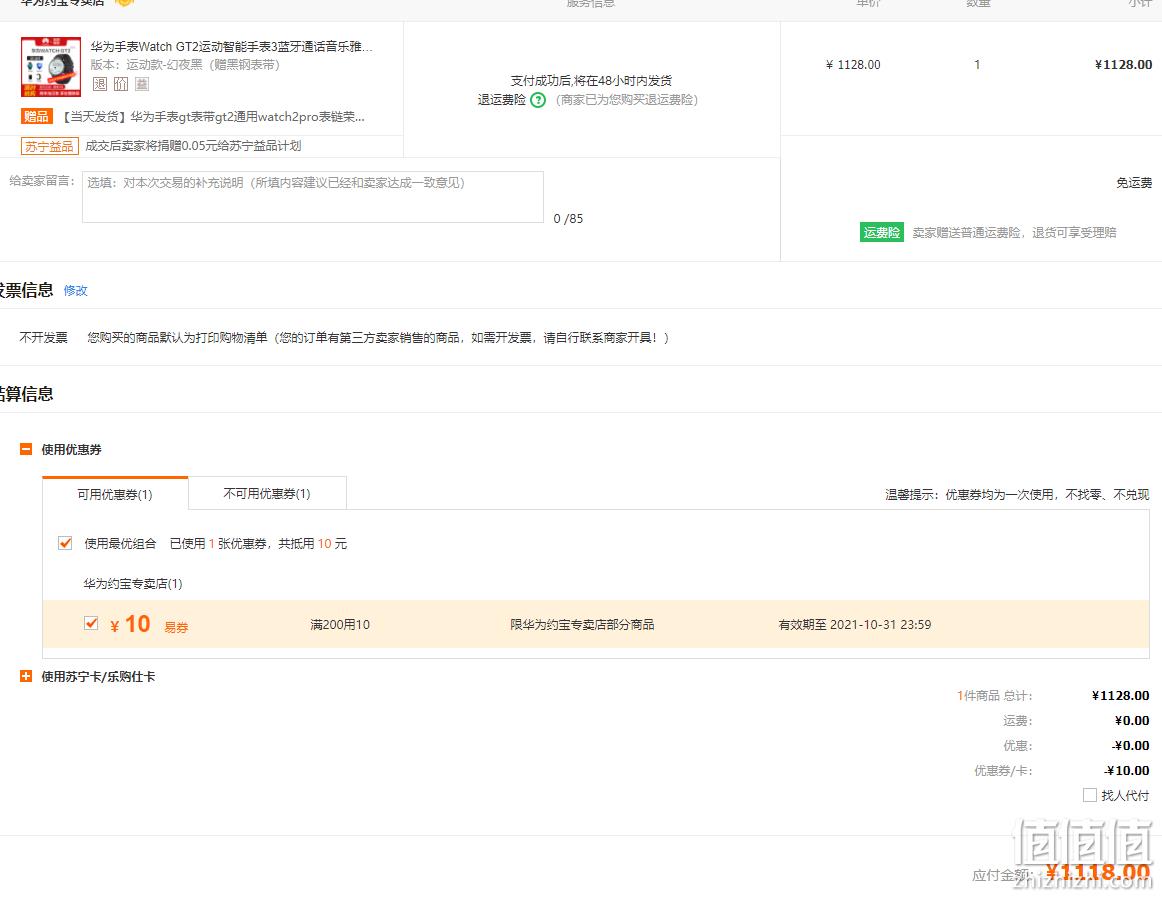Click the 退 return service icon

[x=100, y=84]
